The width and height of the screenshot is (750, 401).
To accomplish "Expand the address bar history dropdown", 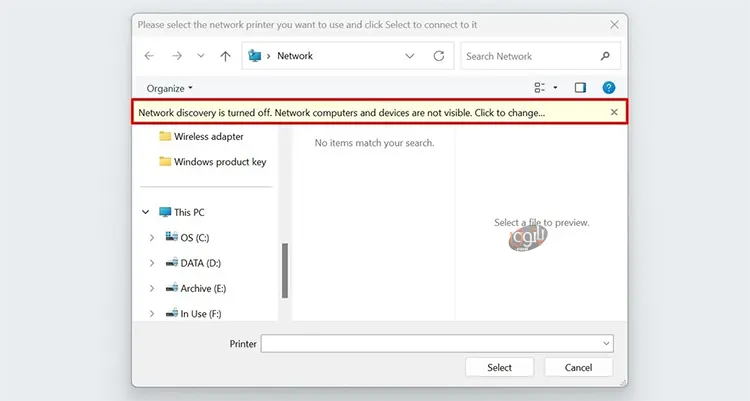I will [x=410, y=56].
